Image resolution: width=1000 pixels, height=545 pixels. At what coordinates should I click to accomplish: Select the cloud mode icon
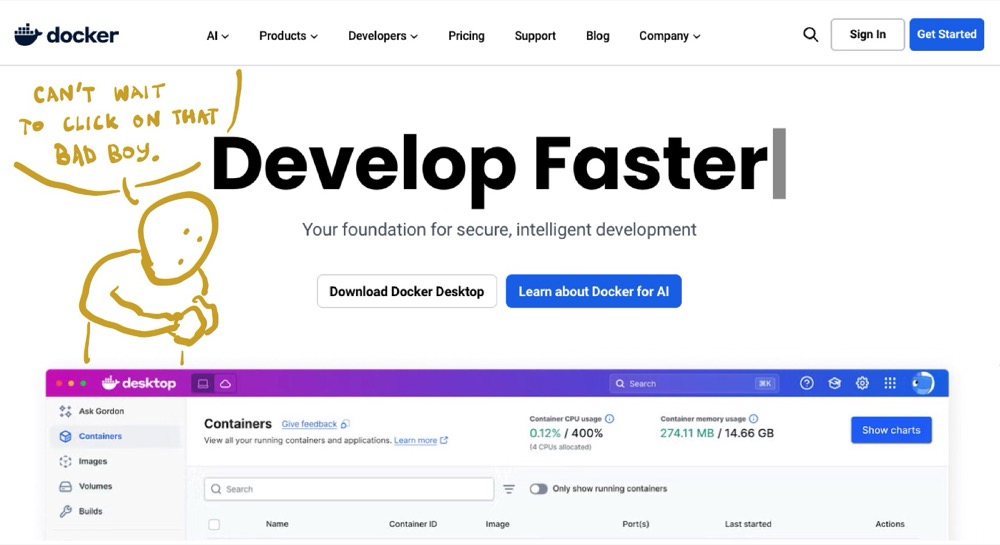[225, 383]
